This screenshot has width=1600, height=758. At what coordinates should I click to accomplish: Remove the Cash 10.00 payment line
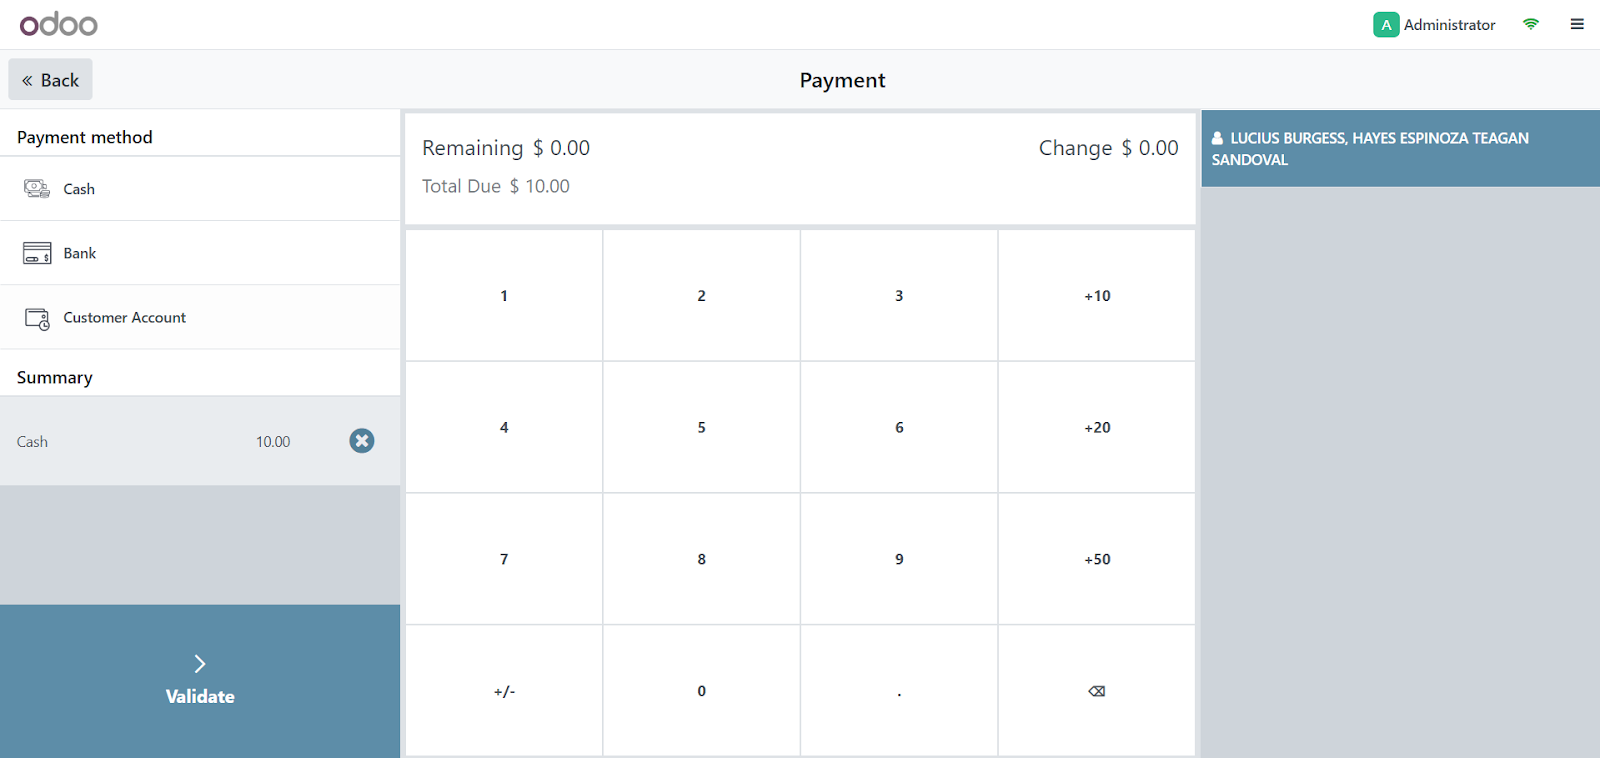(x=362, y=441)
